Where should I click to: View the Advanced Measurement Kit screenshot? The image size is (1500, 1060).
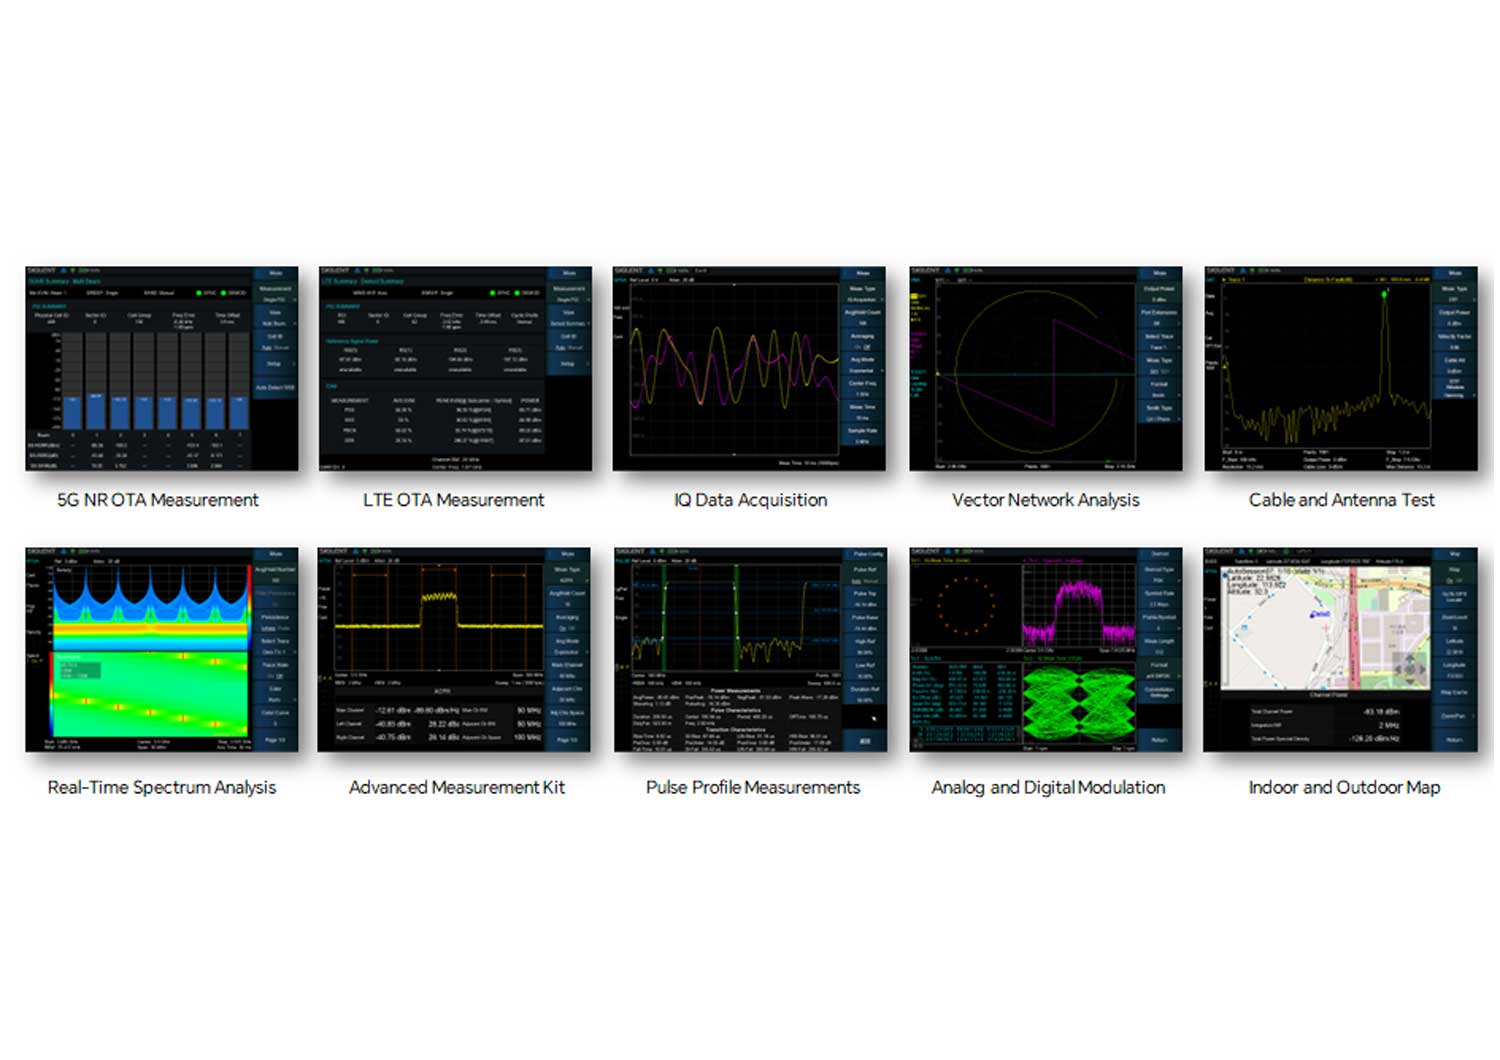[x=455, y=650]
